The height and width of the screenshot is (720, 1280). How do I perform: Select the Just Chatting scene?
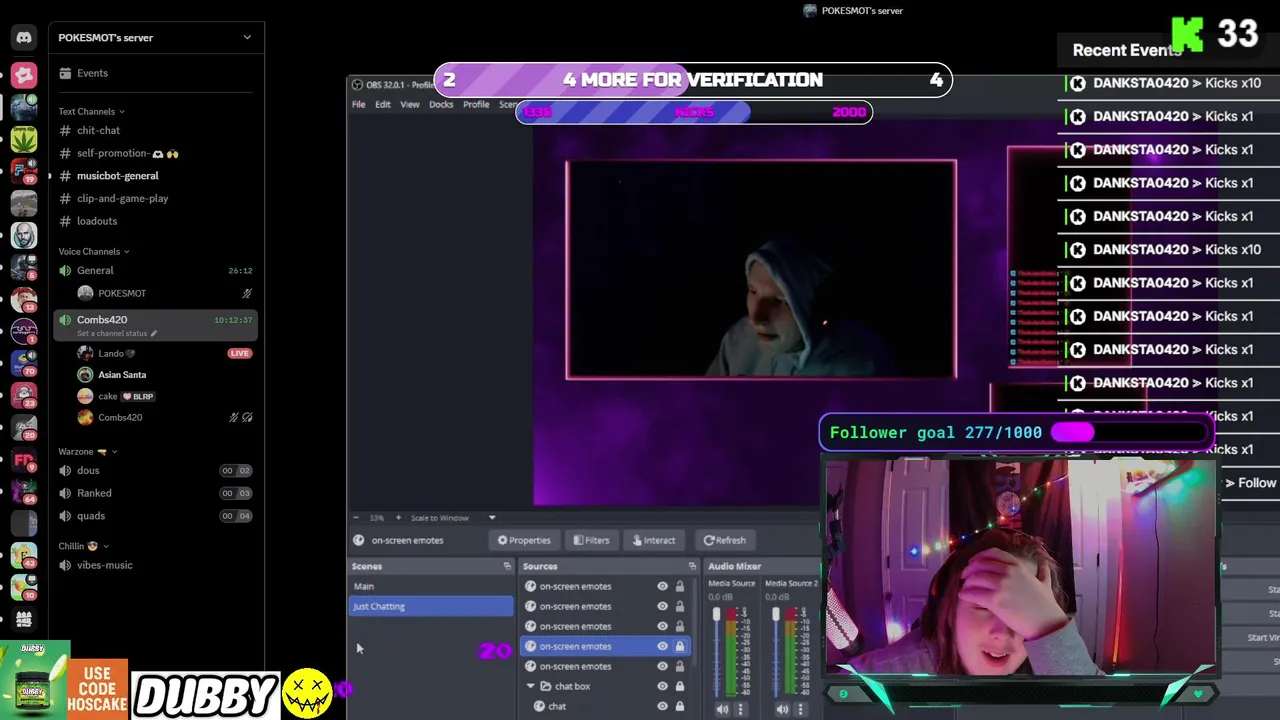tap(431, 606)
